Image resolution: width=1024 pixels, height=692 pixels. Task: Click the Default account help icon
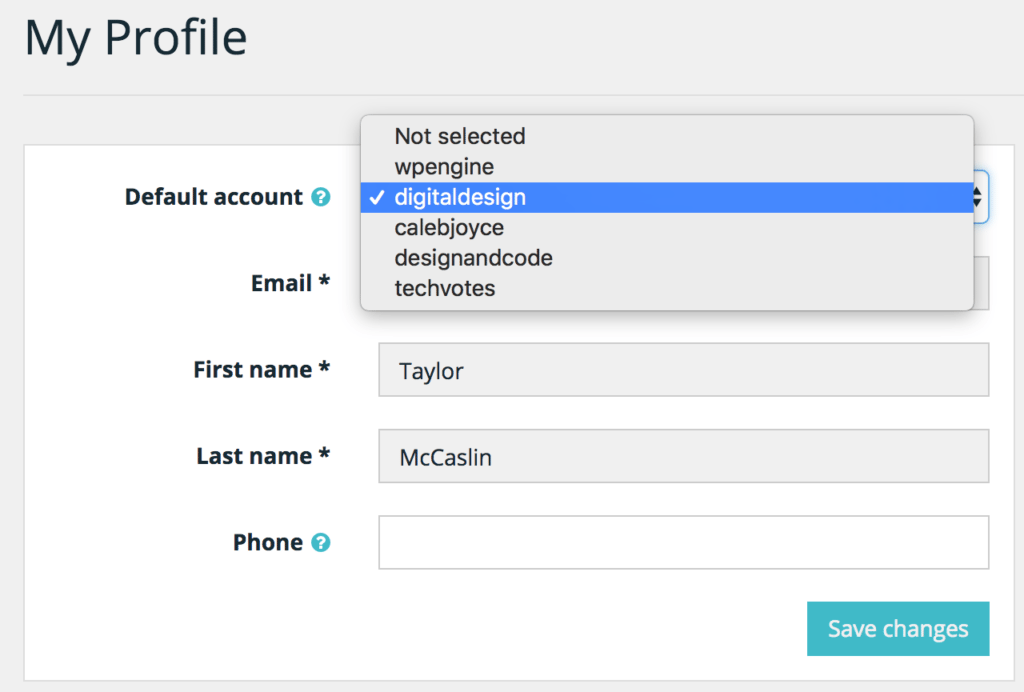(320, 197)
